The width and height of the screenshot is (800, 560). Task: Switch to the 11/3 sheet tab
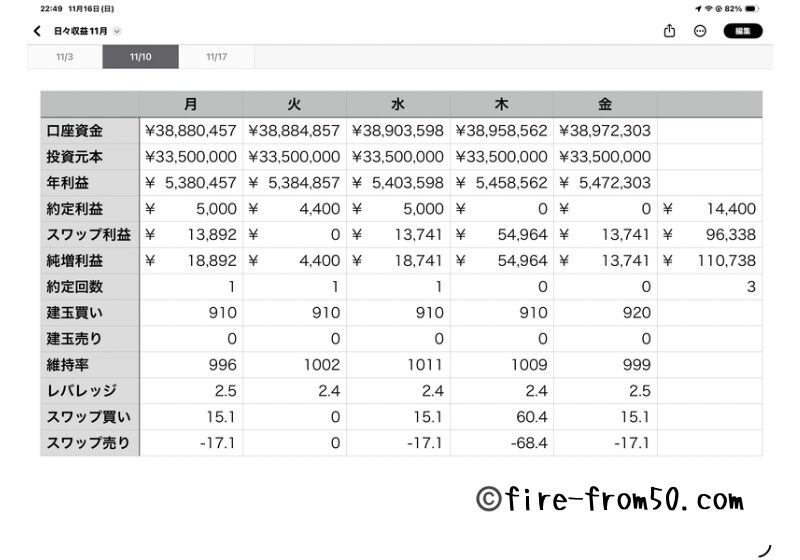(65, 57)
